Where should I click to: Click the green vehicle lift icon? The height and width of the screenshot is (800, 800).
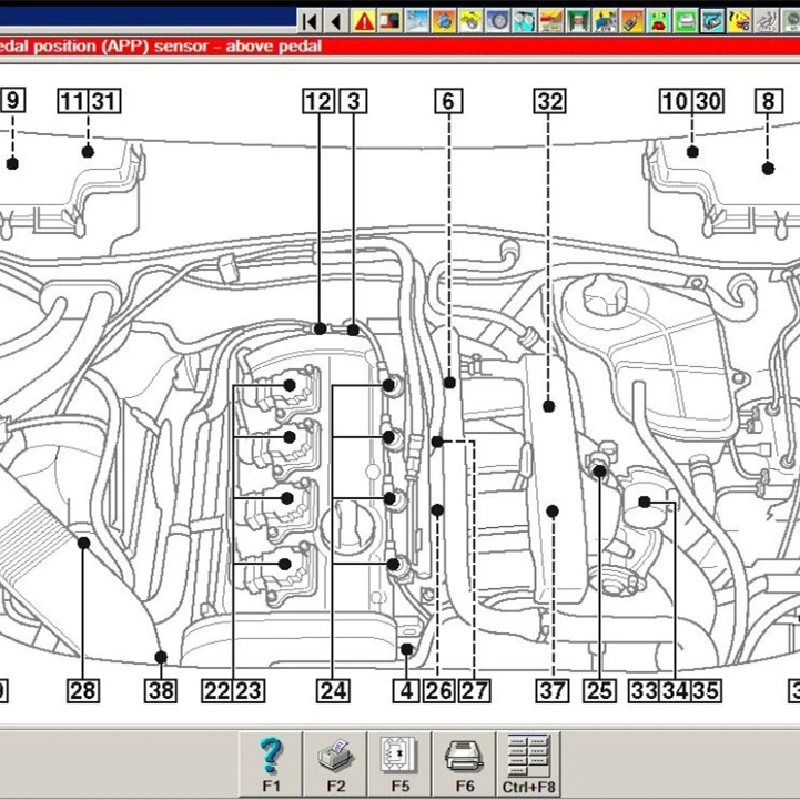click(578, 21)
